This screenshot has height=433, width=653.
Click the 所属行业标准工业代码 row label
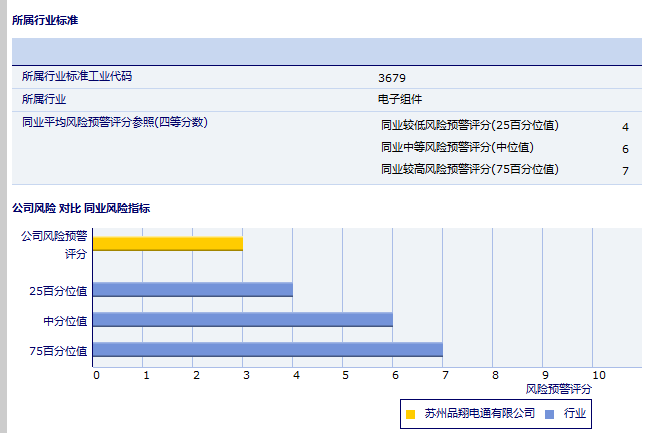pyautogui.click(x=77, y=76)
